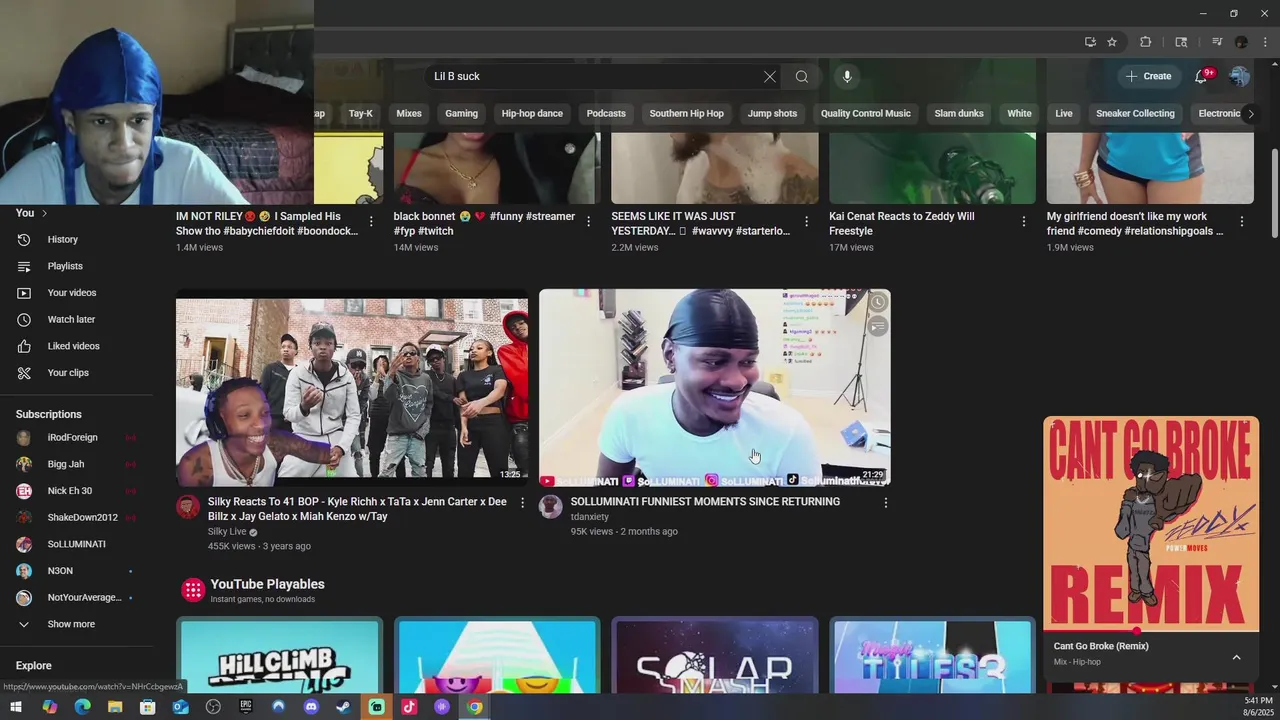Open the tdanxiety channel avatar

click(550, 506)
